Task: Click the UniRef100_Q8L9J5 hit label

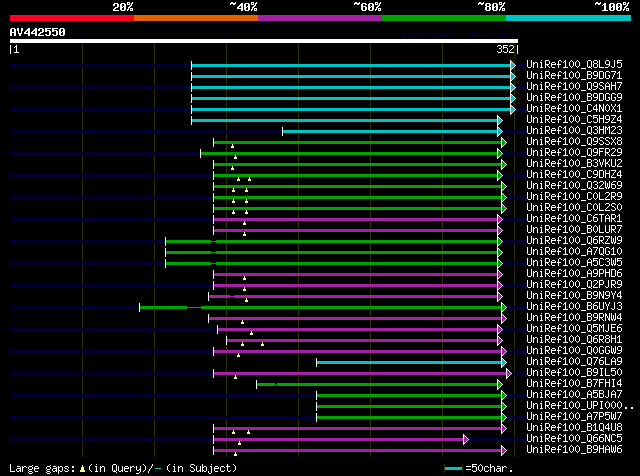Action: (x=574, y=65)
